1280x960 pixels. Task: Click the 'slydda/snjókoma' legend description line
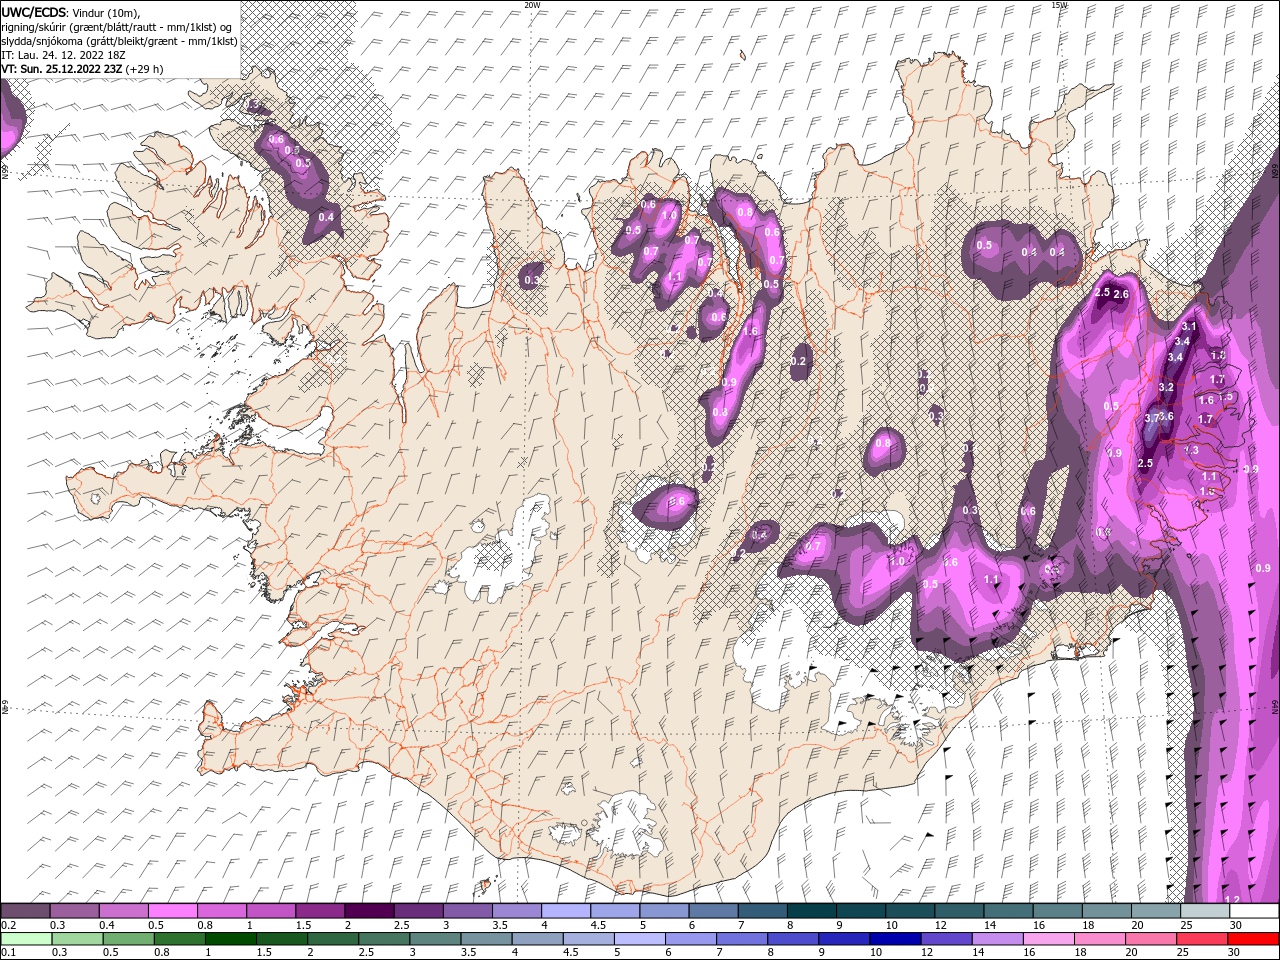click(119, 41)
